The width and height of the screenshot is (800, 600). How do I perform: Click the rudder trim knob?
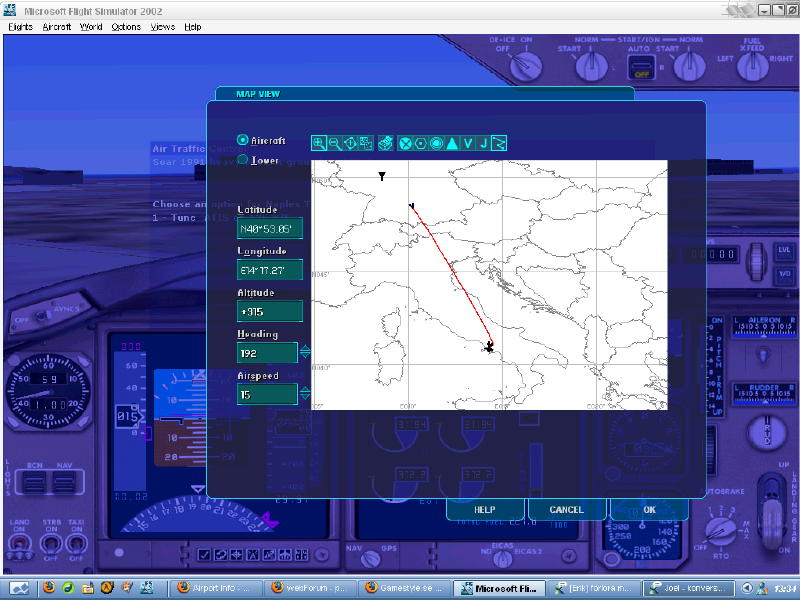click(x=767, y=434)
